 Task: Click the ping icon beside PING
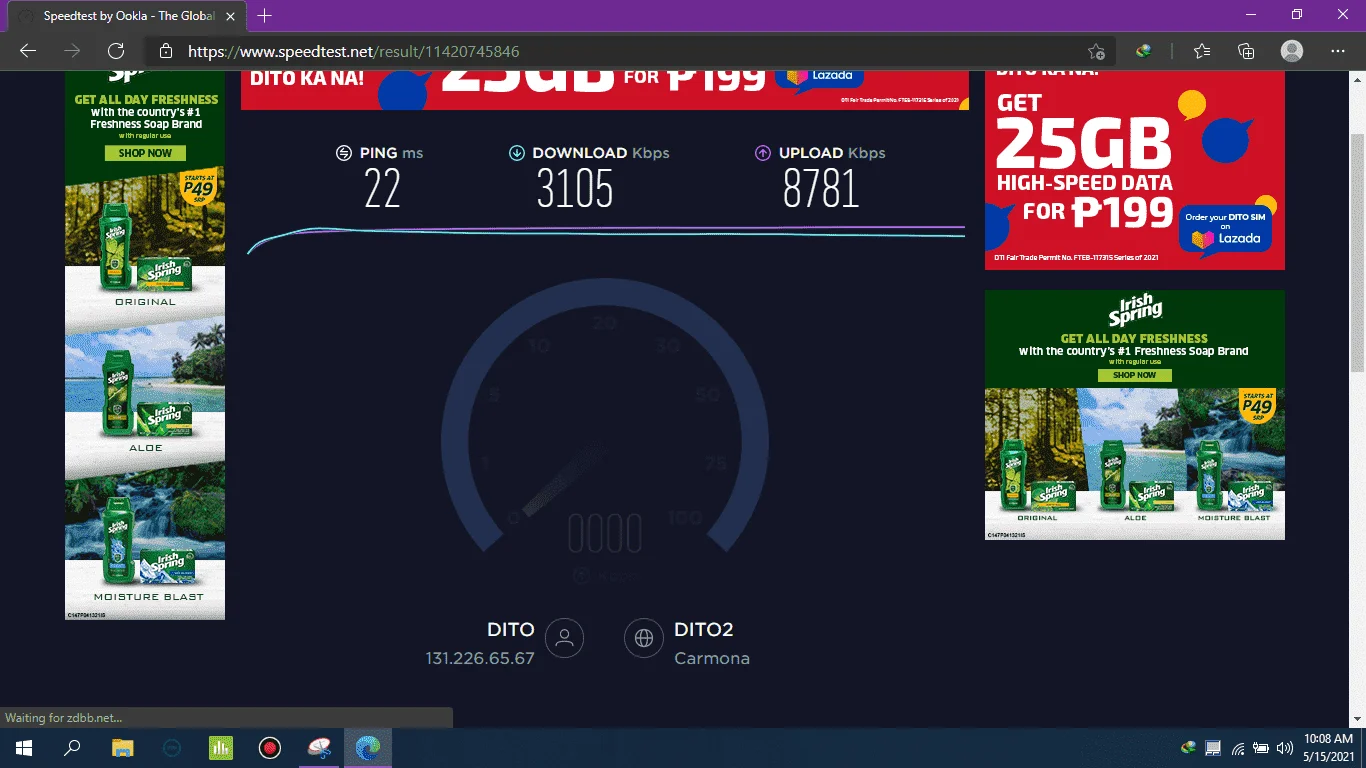(344, 153)
